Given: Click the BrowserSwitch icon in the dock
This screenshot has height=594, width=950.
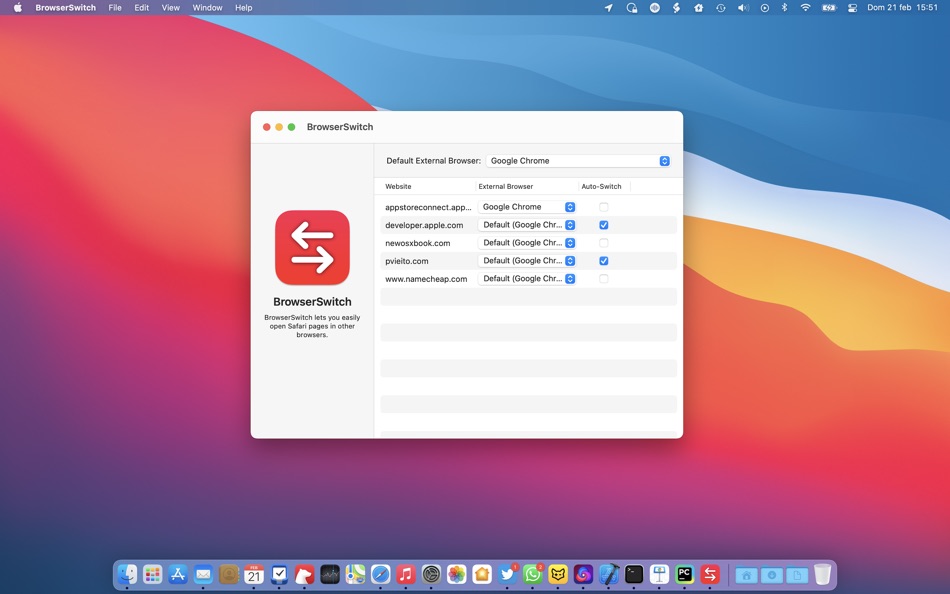Looking at the screenshot, I should point(710,573).
